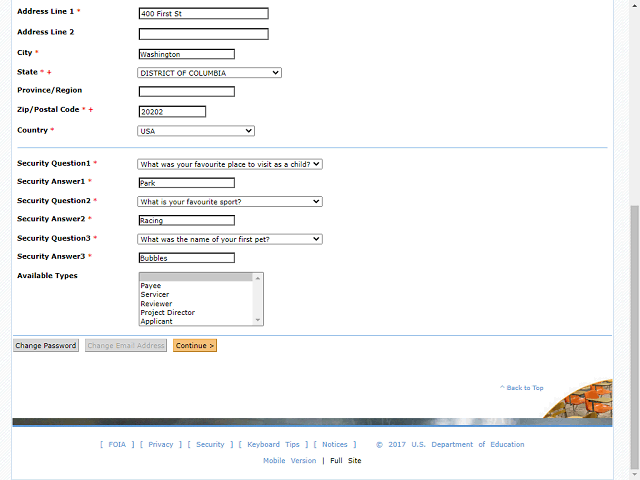Select Applicant in Available Types list
The height and width of the screenshot is (480, 640).
pyautogui.click(x=196, y=321)
